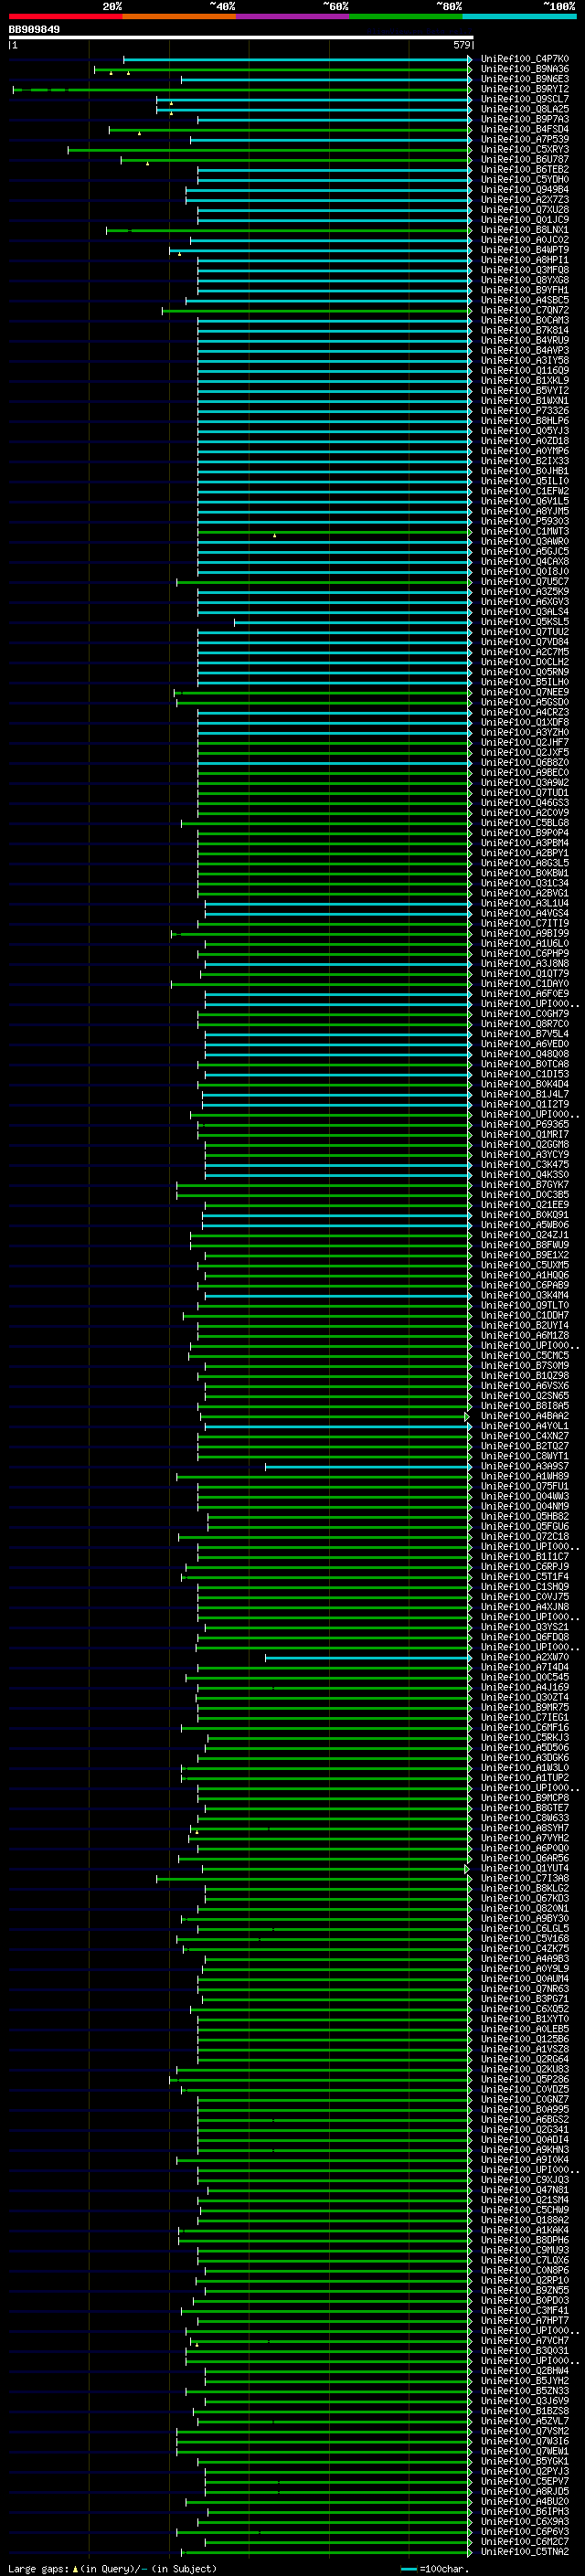Select the UniRef100_C5XRY3 label
Screen dimensions: 585x2576
[524, 149]
